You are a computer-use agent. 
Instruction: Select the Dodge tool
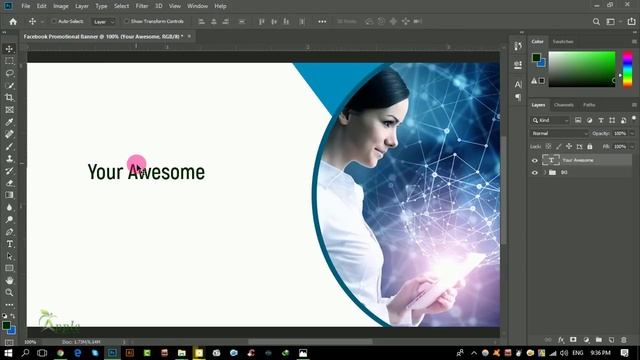pos(9,220)
